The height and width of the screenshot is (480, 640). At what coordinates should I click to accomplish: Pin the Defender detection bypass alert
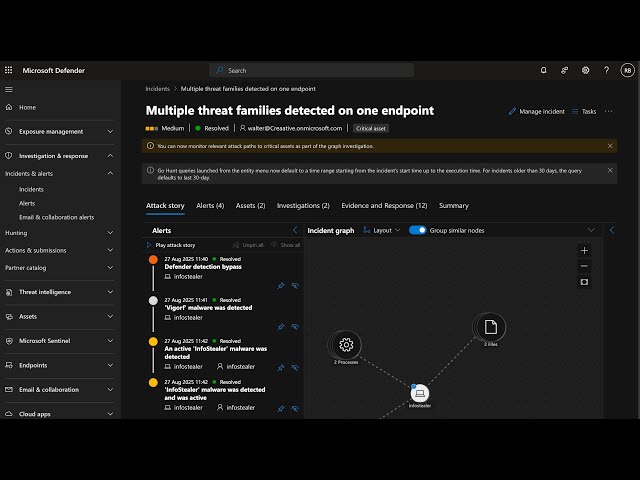click(x=281, y=286)
